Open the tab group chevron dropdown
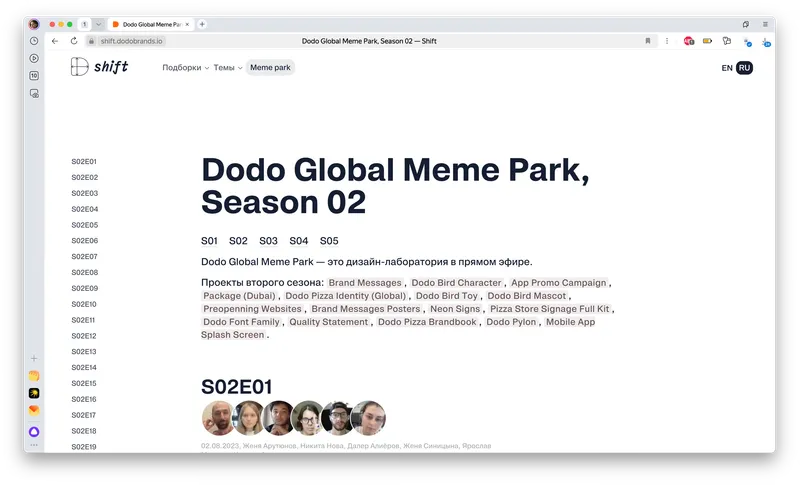The width and height of the screenshot is (800, 485). (98, 24)
